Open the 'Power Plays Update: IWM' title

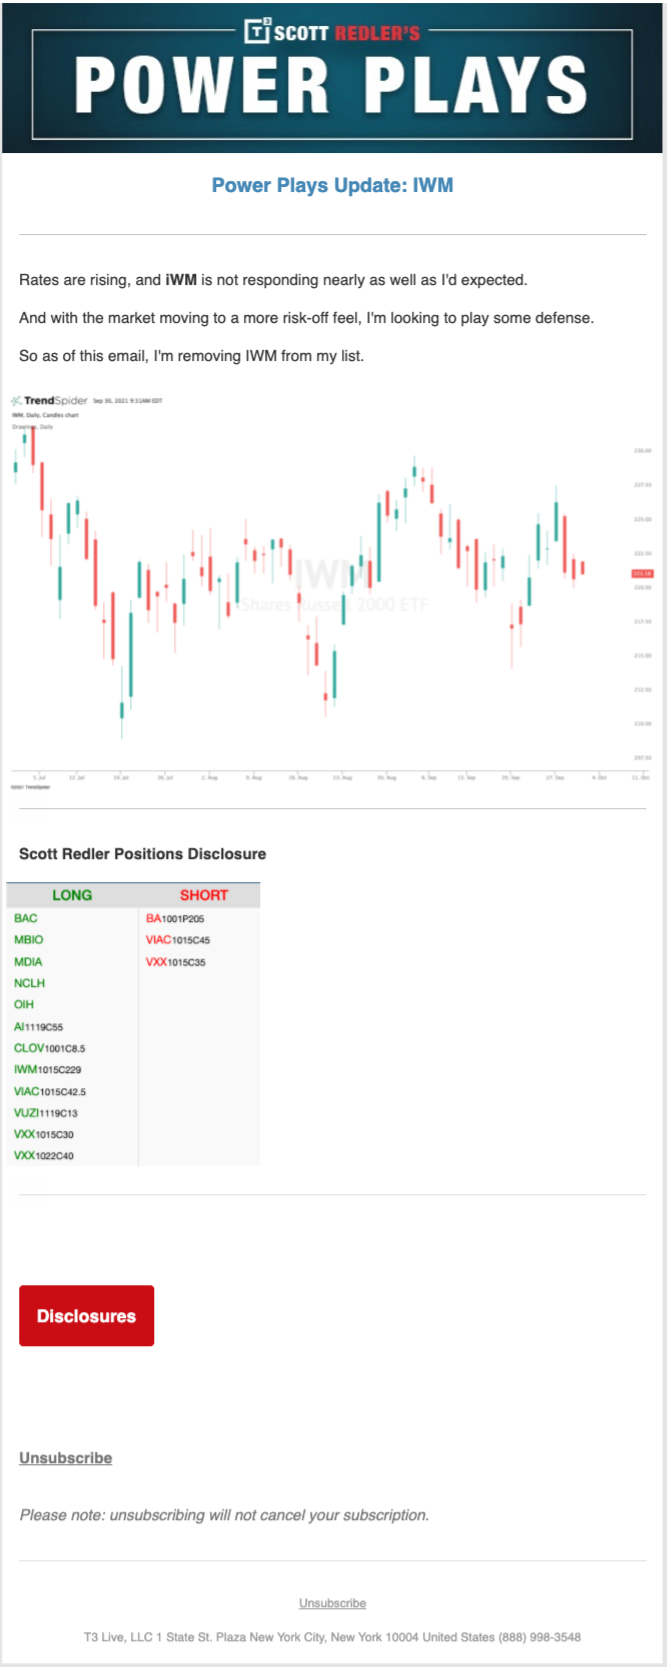[x=332, y=185]
